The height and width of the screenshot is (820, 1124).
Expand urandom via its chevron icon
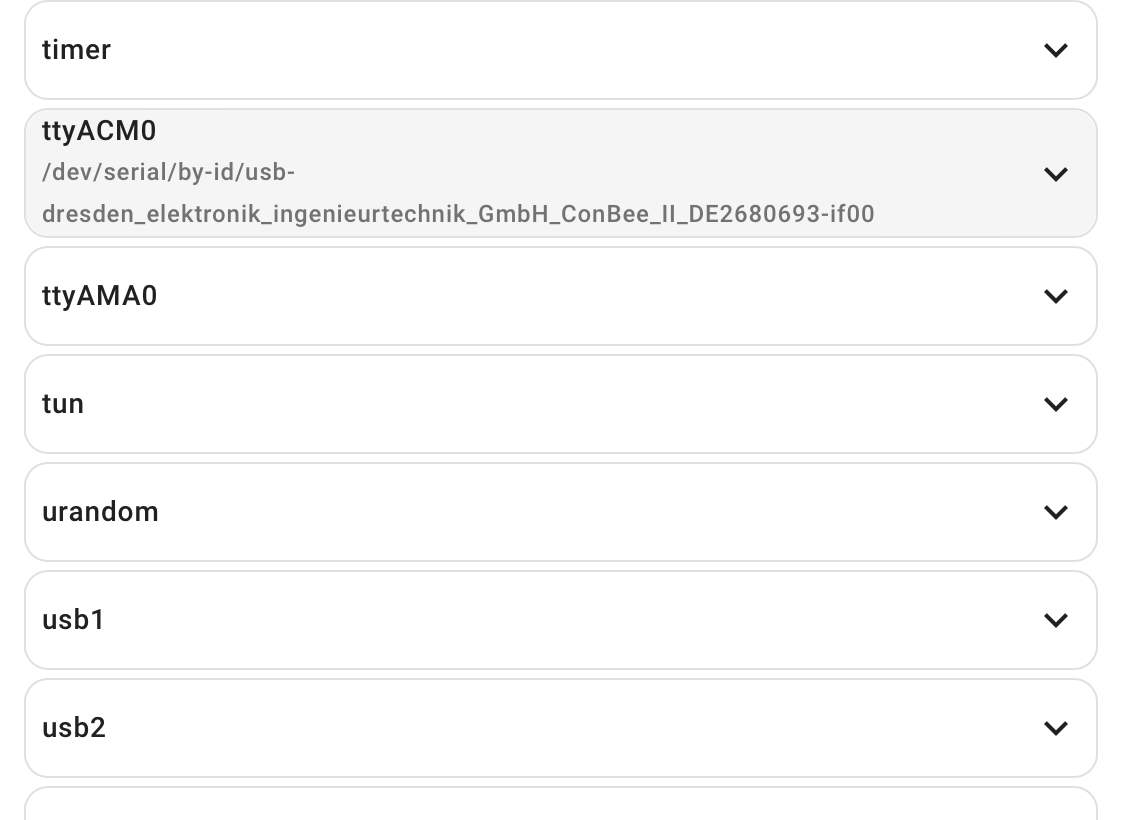(1055, 512)
